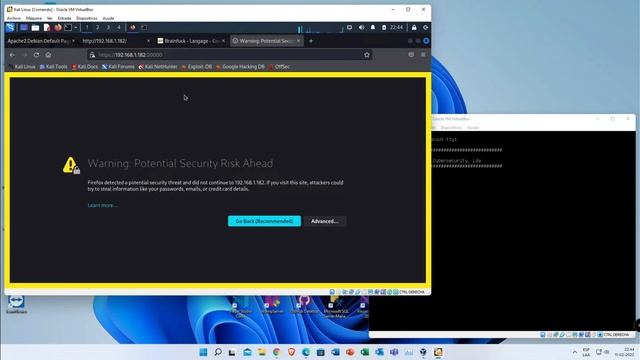The height and width of the screenshot is (360, 640).
Task: Open the Google Hacking DB bookmark
Action: 240,67
